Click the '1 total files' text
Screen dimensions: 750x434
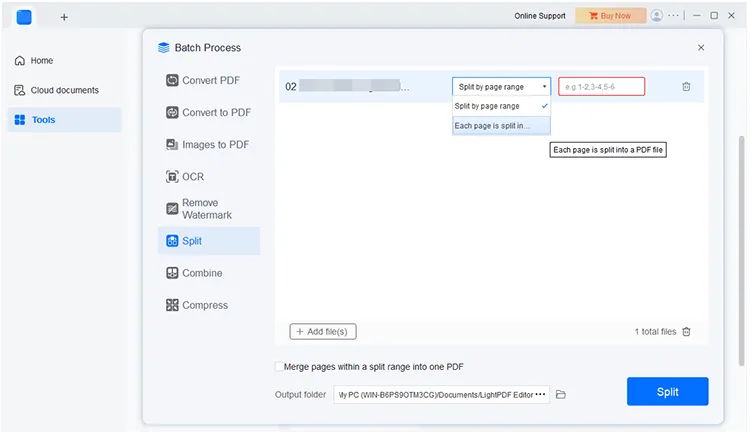click(x=655, y=332)
